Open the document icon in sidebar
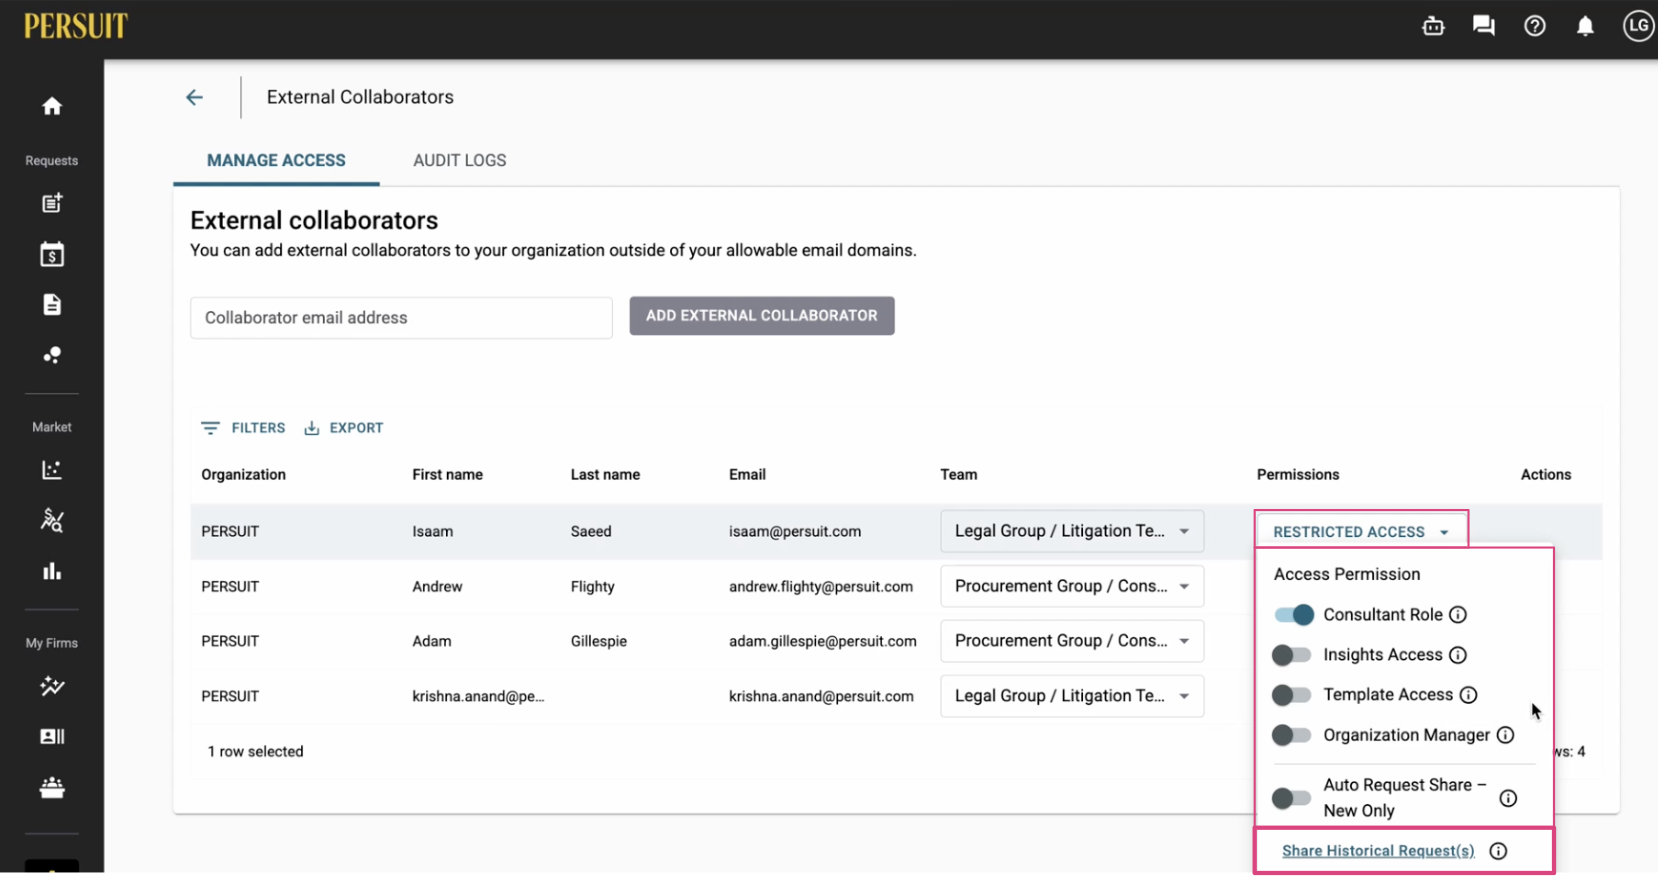The width and height of the screenshot is (1658, 878). [52, 305]
